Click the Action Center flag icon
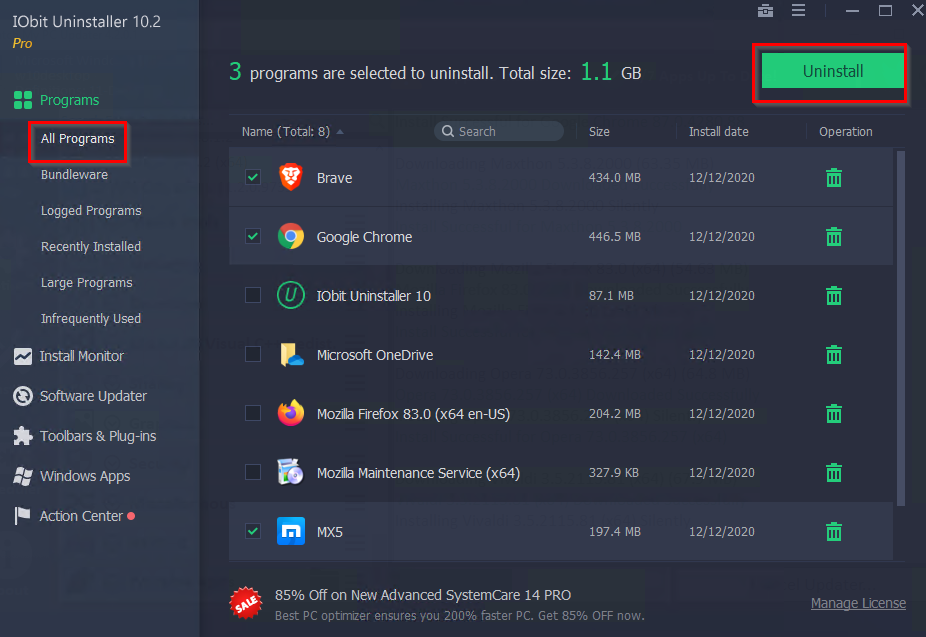The height and width of the screenshot is (637, 926). pos(22,516)
